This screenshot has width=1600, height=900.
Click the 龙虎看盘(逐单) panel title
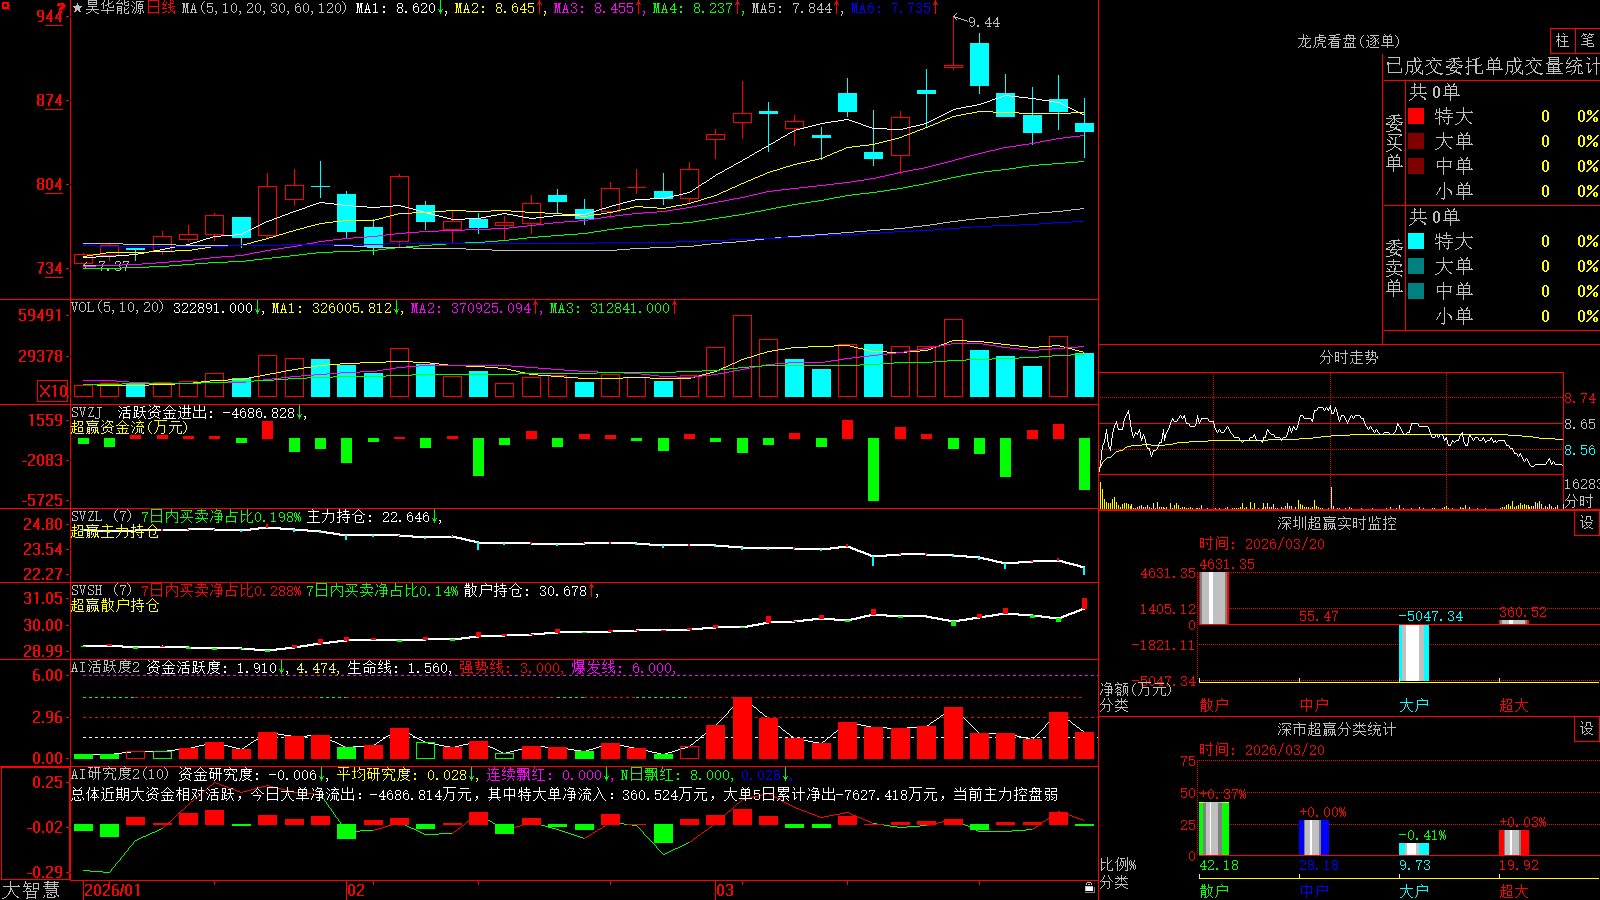point(1348,41)
